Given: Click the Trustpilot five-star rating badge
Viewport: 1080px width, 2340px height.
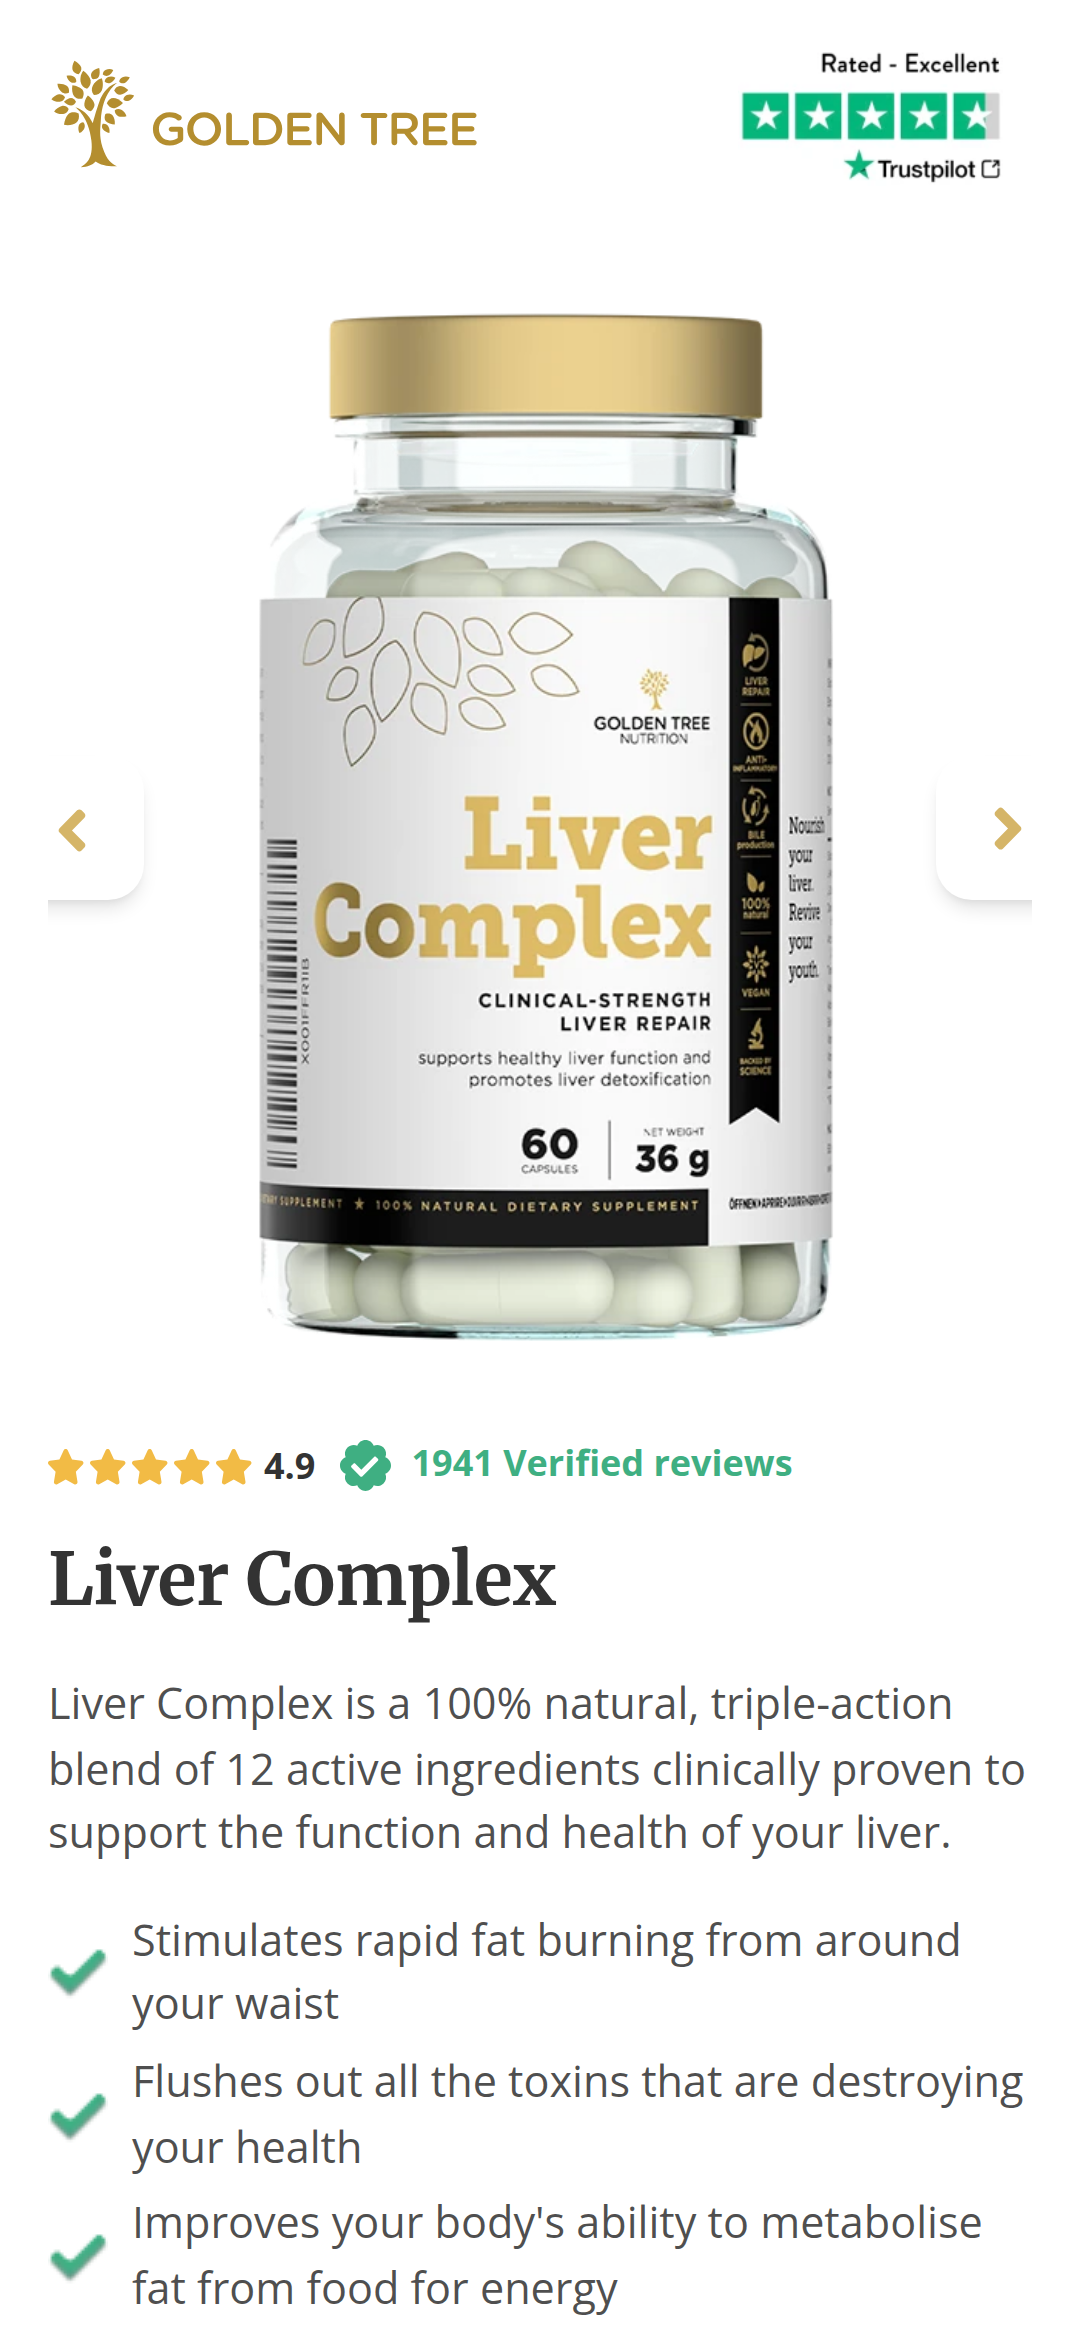Looking at the screenshot, I should [871, 116].
